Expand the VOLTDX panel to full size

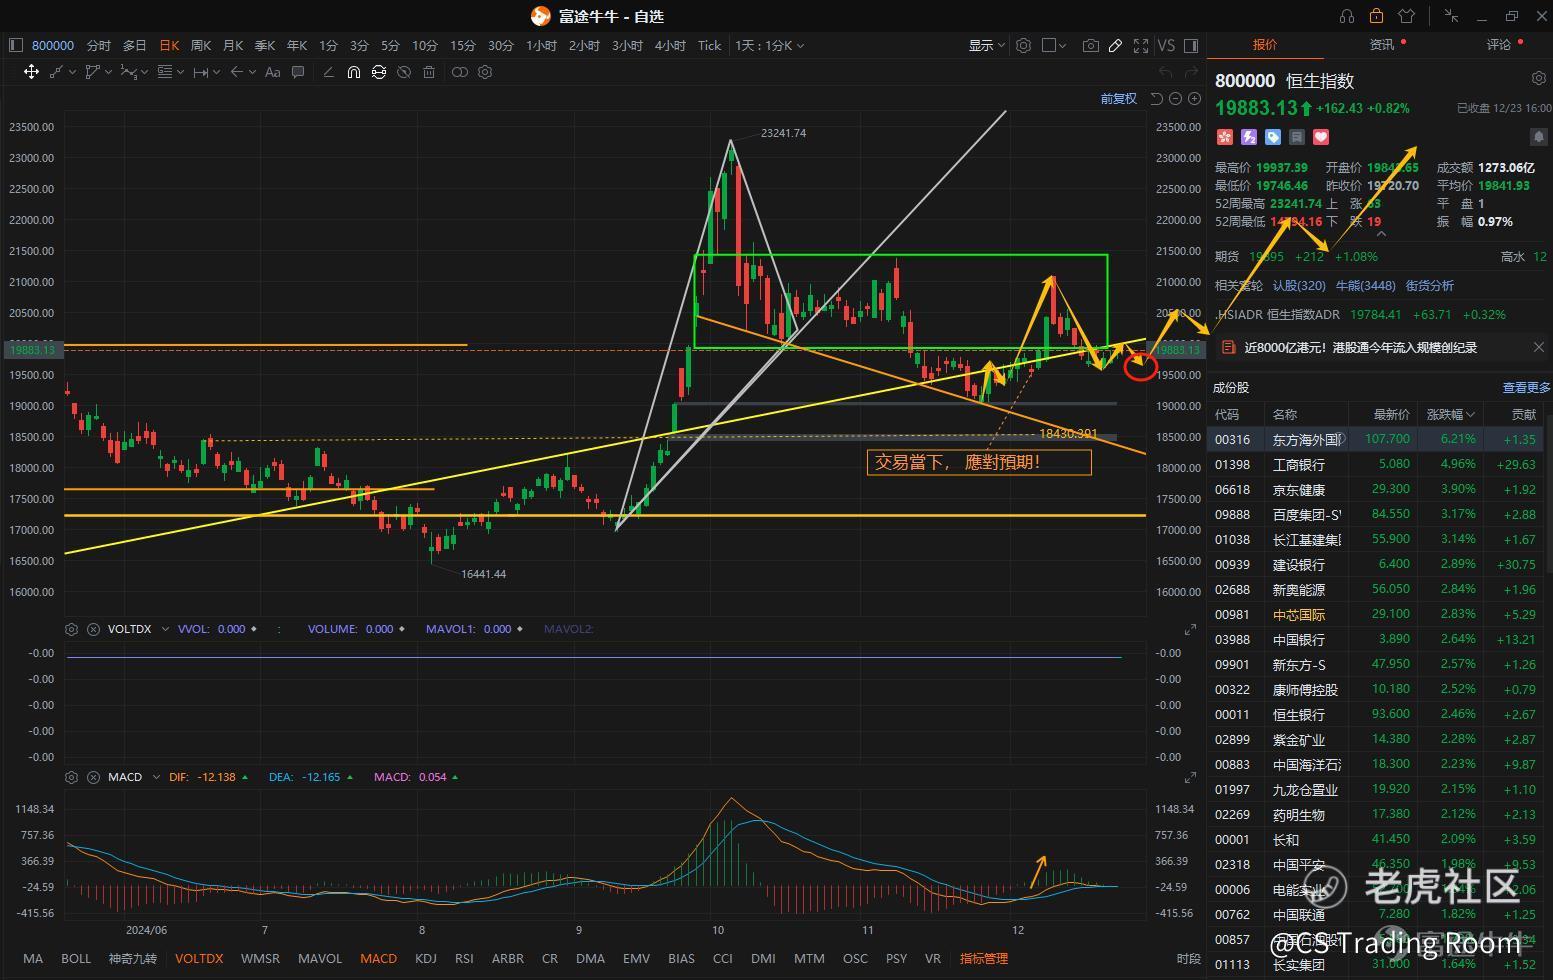coord(1190,629)
